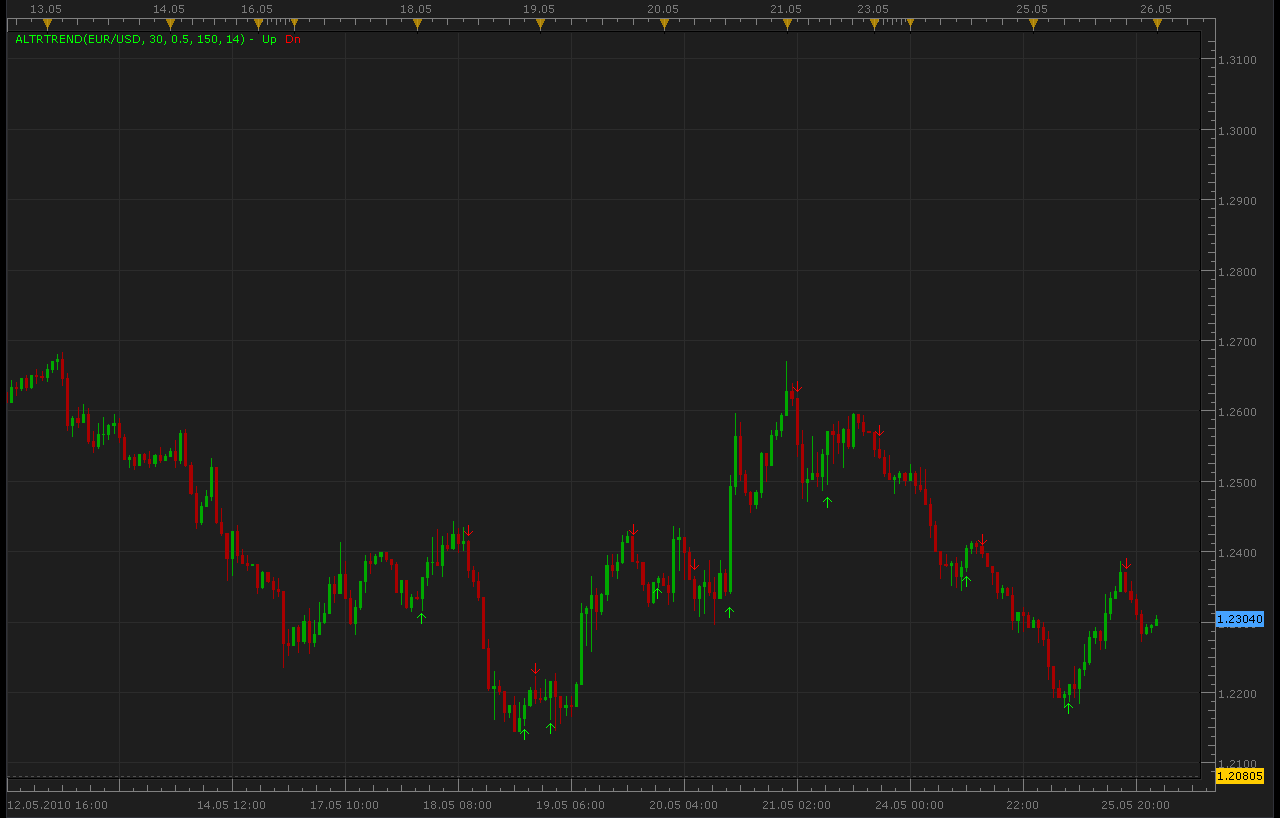1280x818 pixels.
Task: Click the rightmost green up arrow near 1.2180
Action: [x=1068, y=708]
